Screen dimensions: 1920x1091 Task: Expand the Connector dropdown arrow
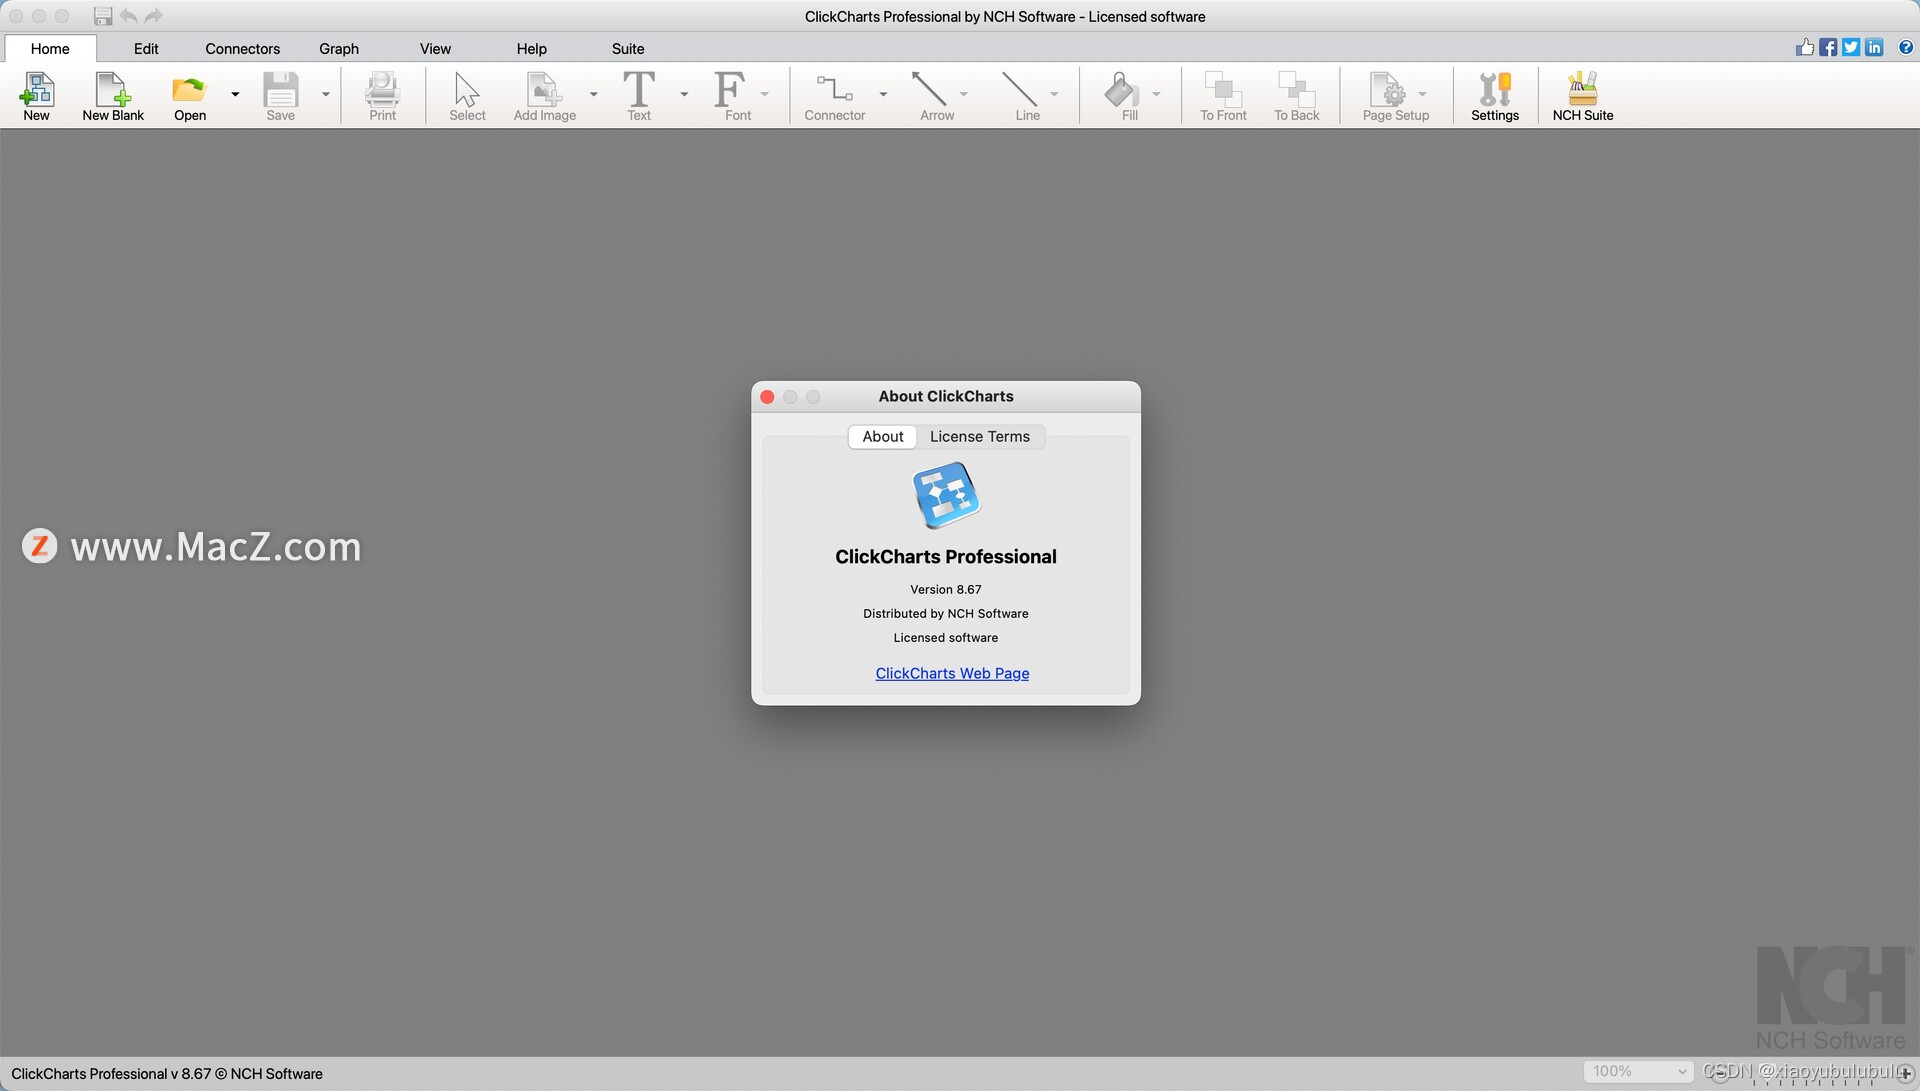tap(883, 94)
